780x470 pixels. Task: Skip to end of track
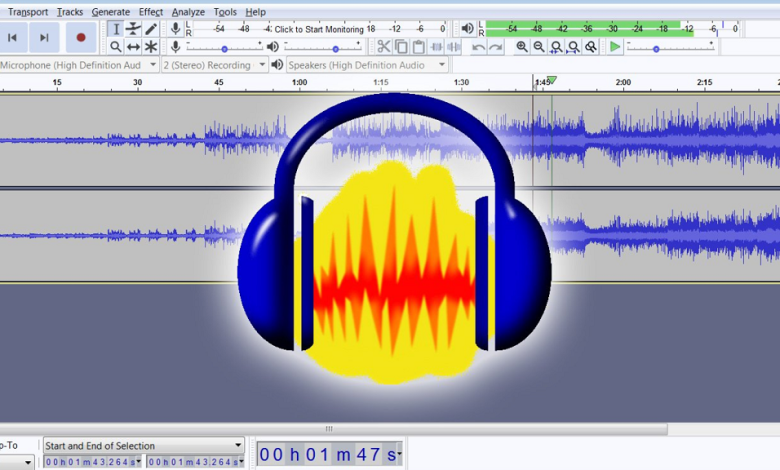[44, 38]
